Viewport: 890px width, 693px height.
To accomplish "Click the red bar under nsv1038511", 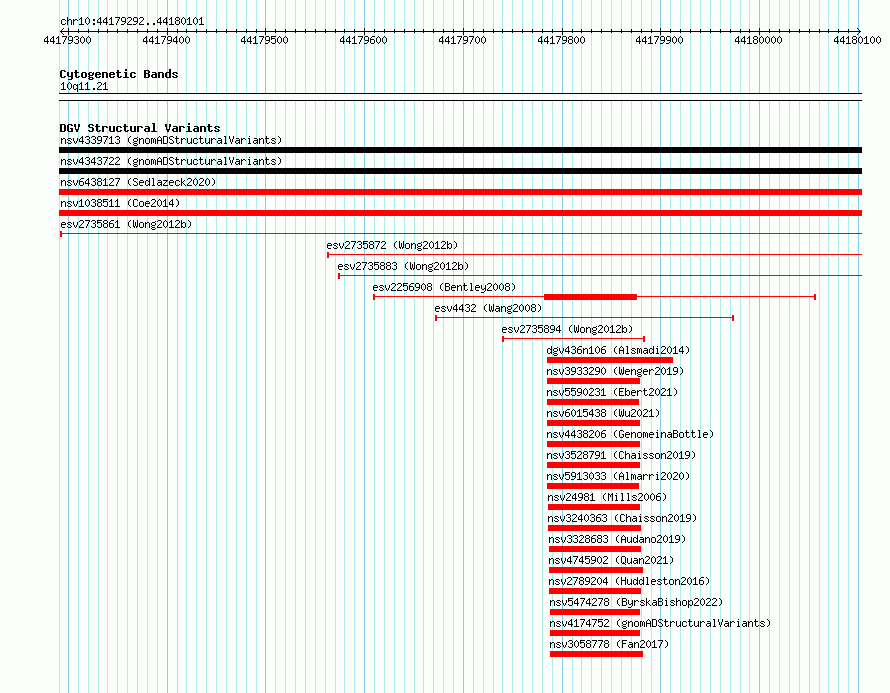I will [x=460, y=213].
